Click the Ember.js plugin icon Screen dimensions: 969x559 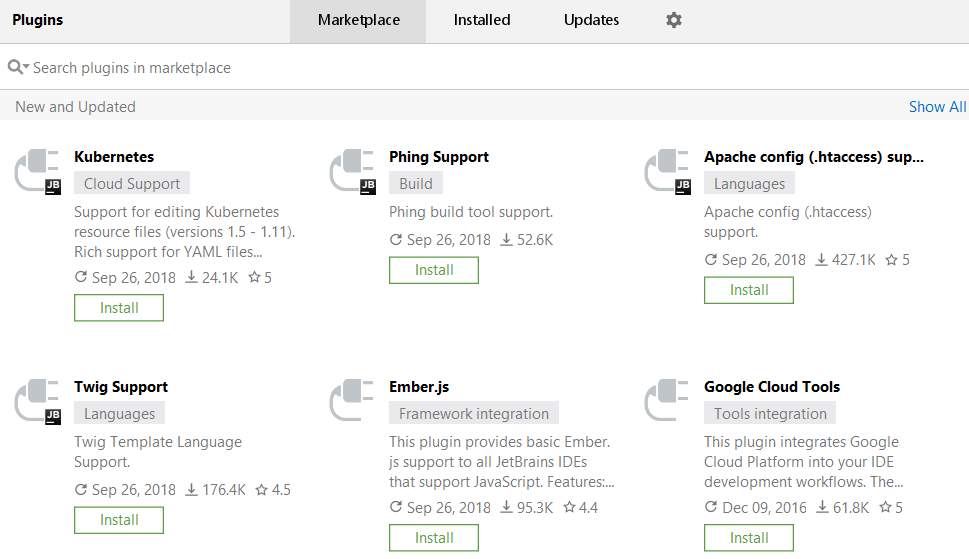point(352,400)
